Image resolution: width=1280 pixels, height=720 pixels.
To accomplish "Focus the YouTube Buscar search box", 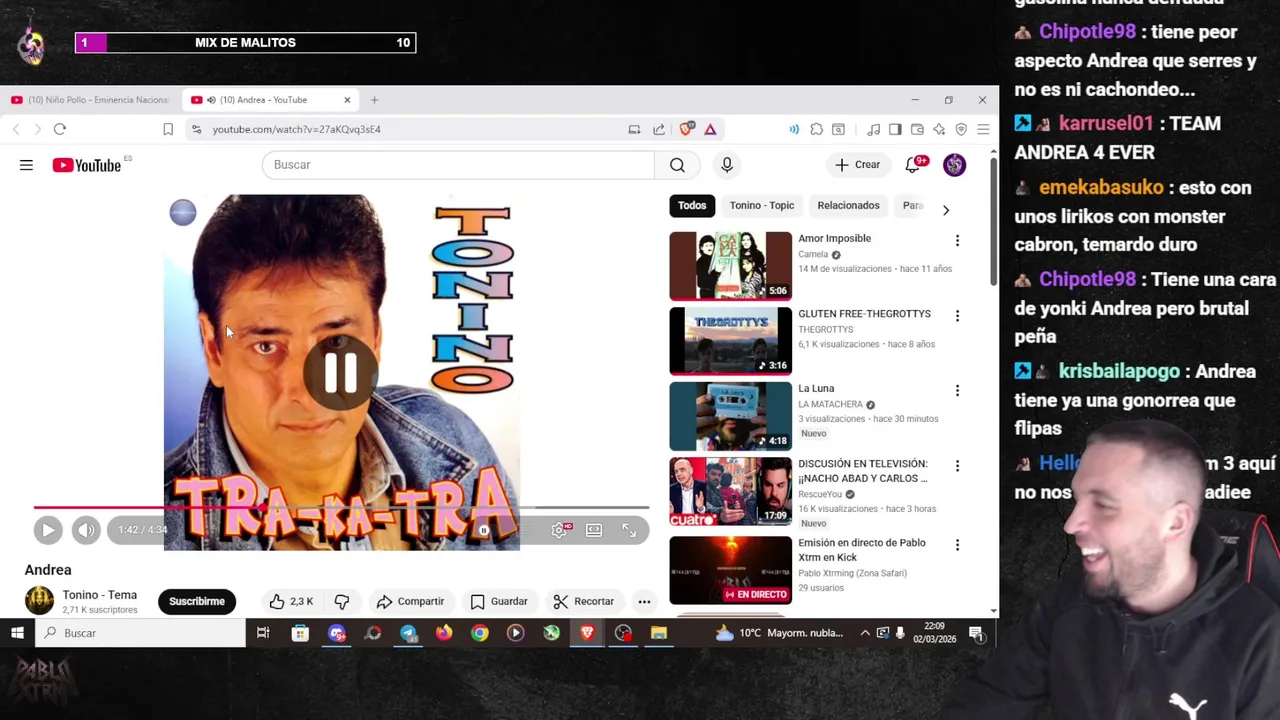I will point(458,165).
